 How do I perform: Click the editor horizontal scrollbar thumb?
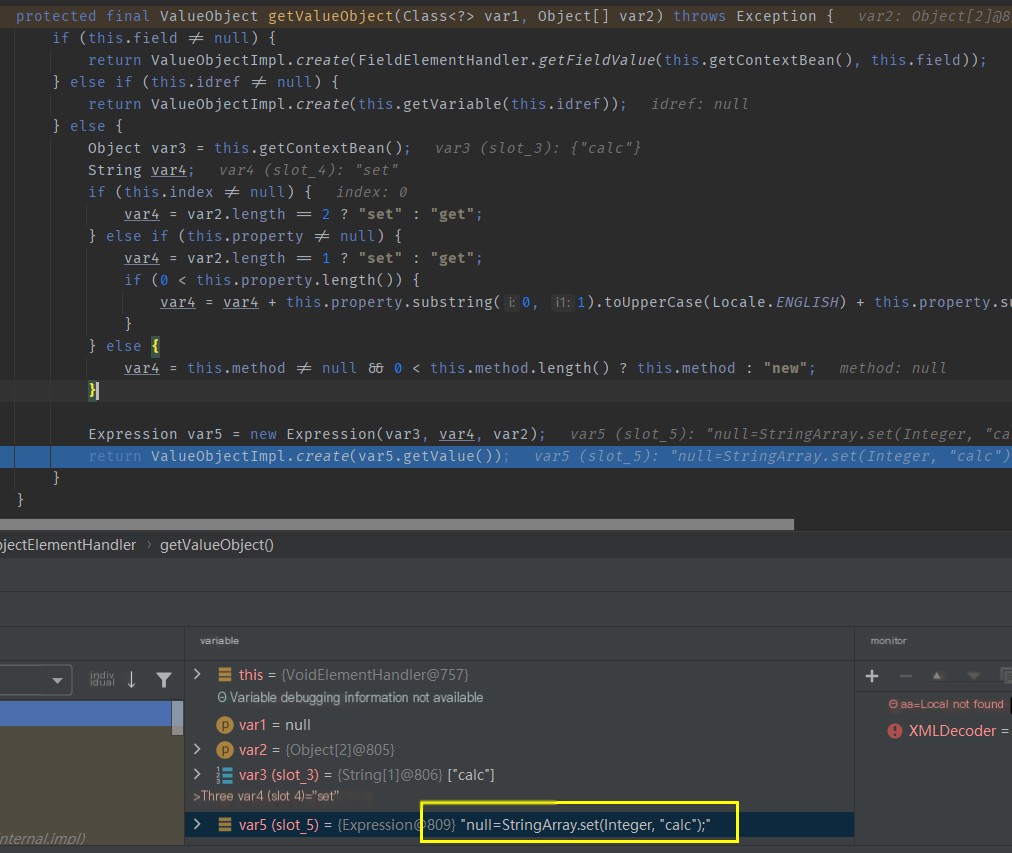[397, 525]
